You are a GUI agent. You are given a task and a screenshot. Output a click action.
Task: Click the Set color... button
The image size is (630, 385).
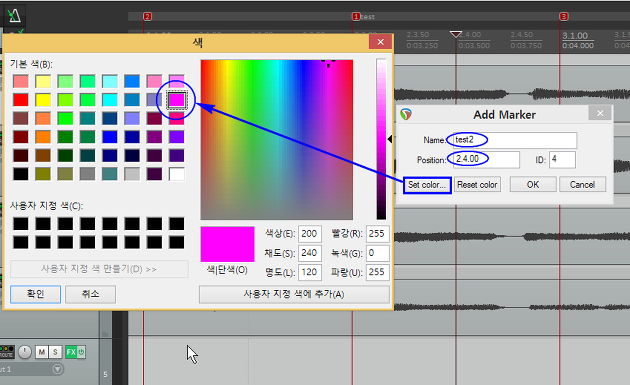(427, 185)
